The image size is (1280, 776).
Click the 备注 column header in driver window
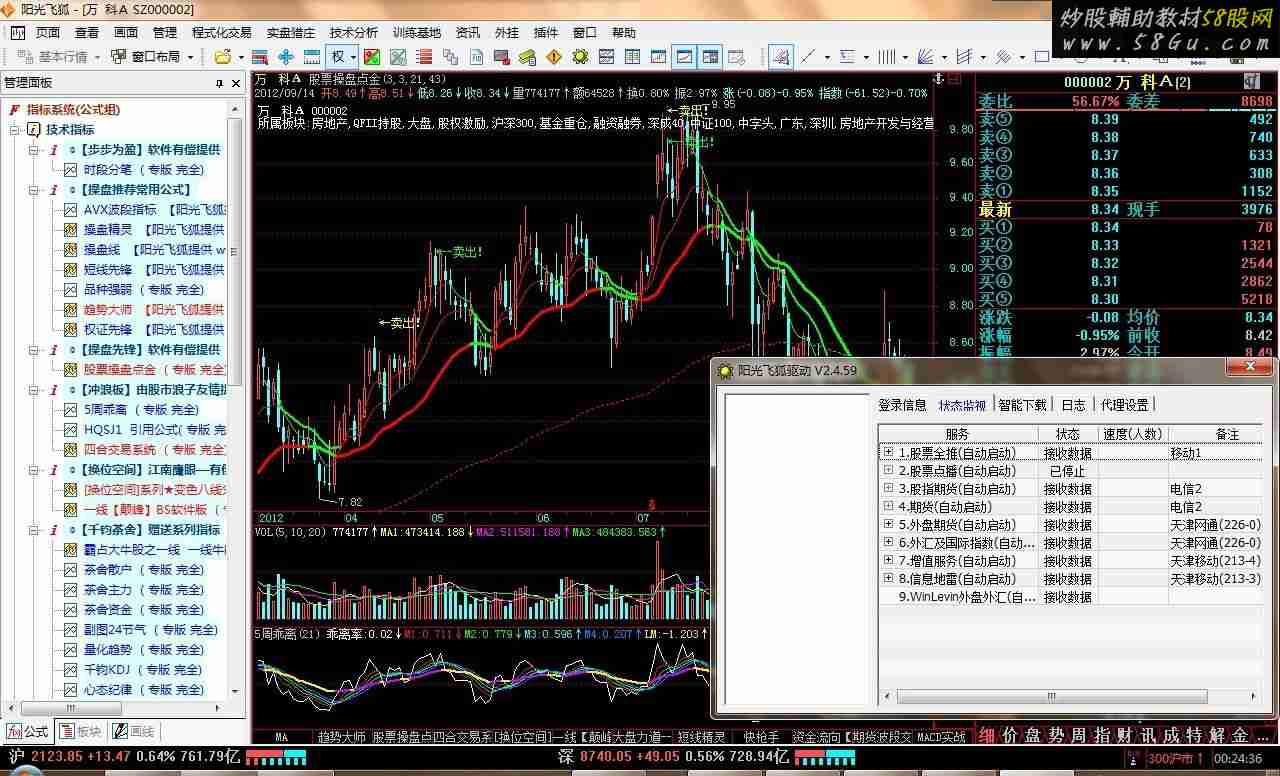click(1215, 434)
